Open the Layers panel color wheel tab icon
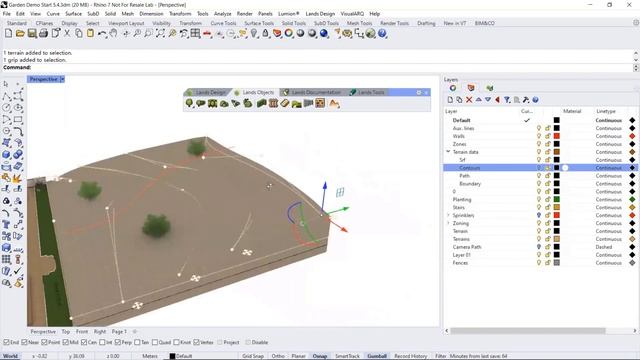 453,88
